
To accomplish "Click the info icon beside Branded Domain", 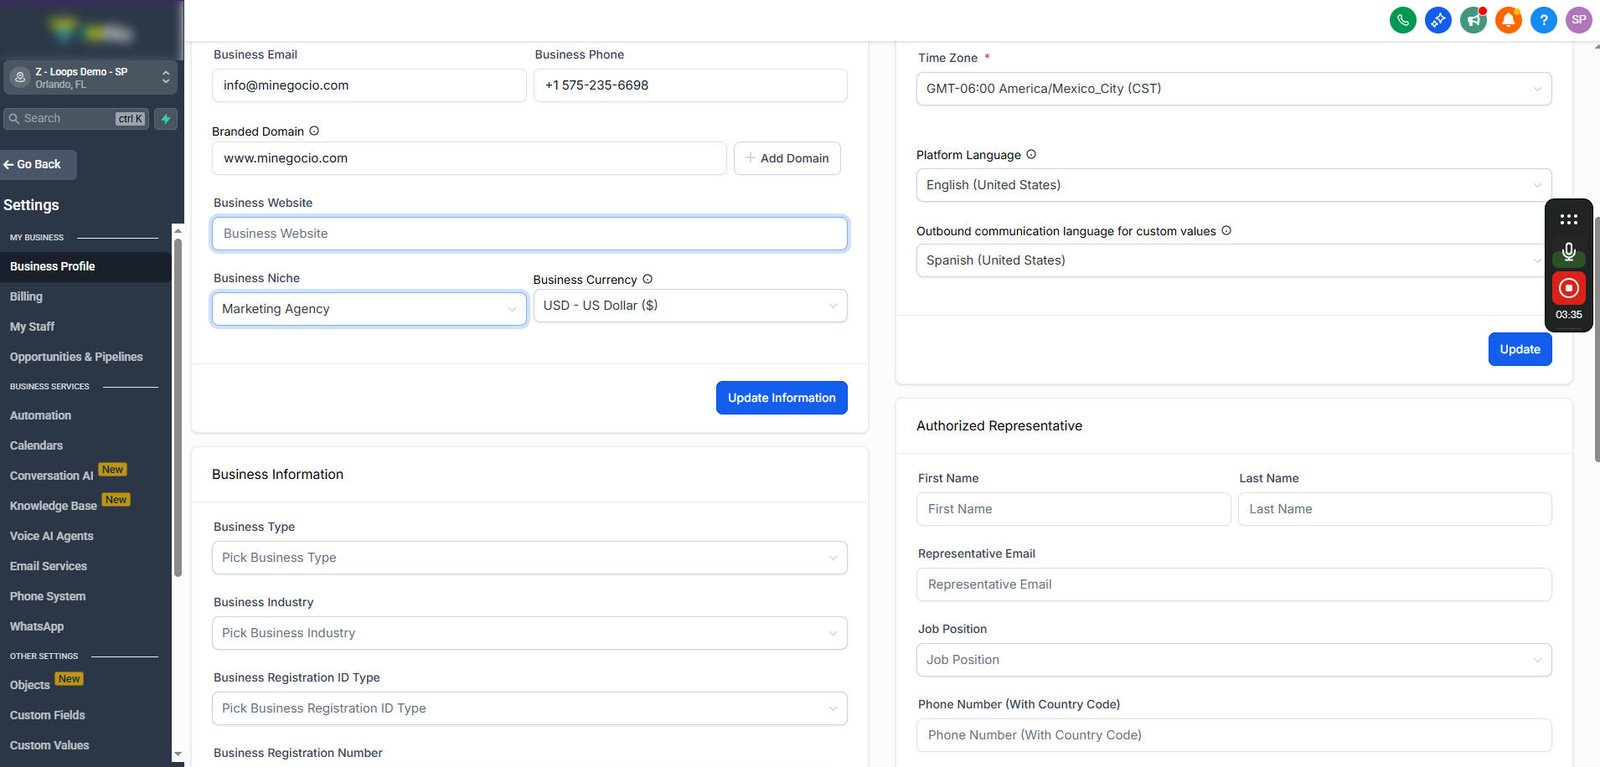I will (314, 131).
